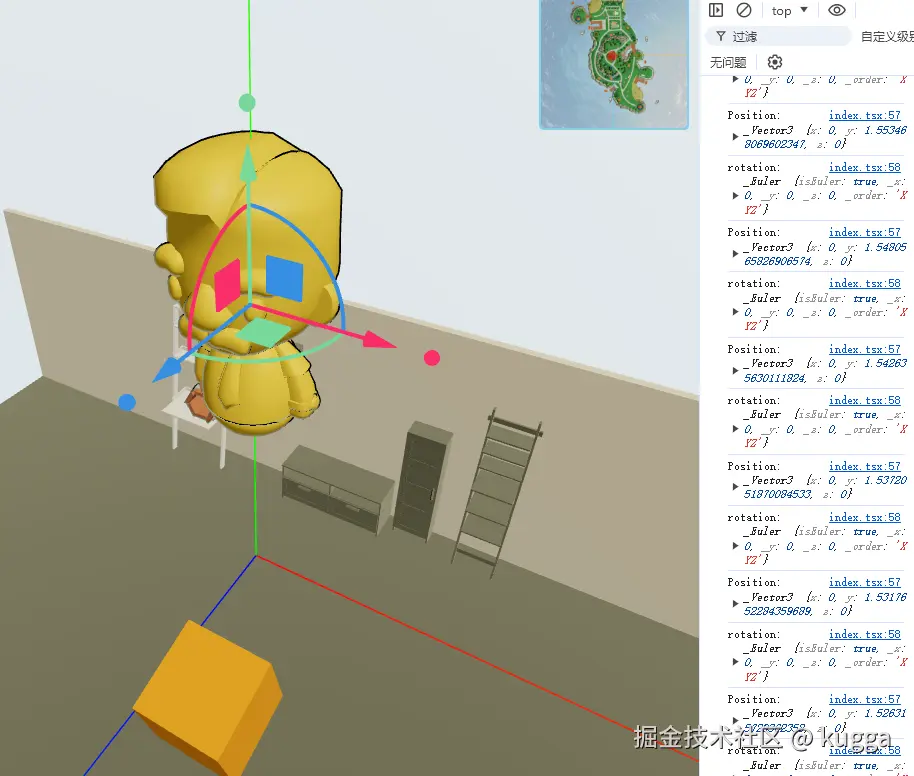
Task: Toggle the DevTools console sidebar icon
Action: 716,10
